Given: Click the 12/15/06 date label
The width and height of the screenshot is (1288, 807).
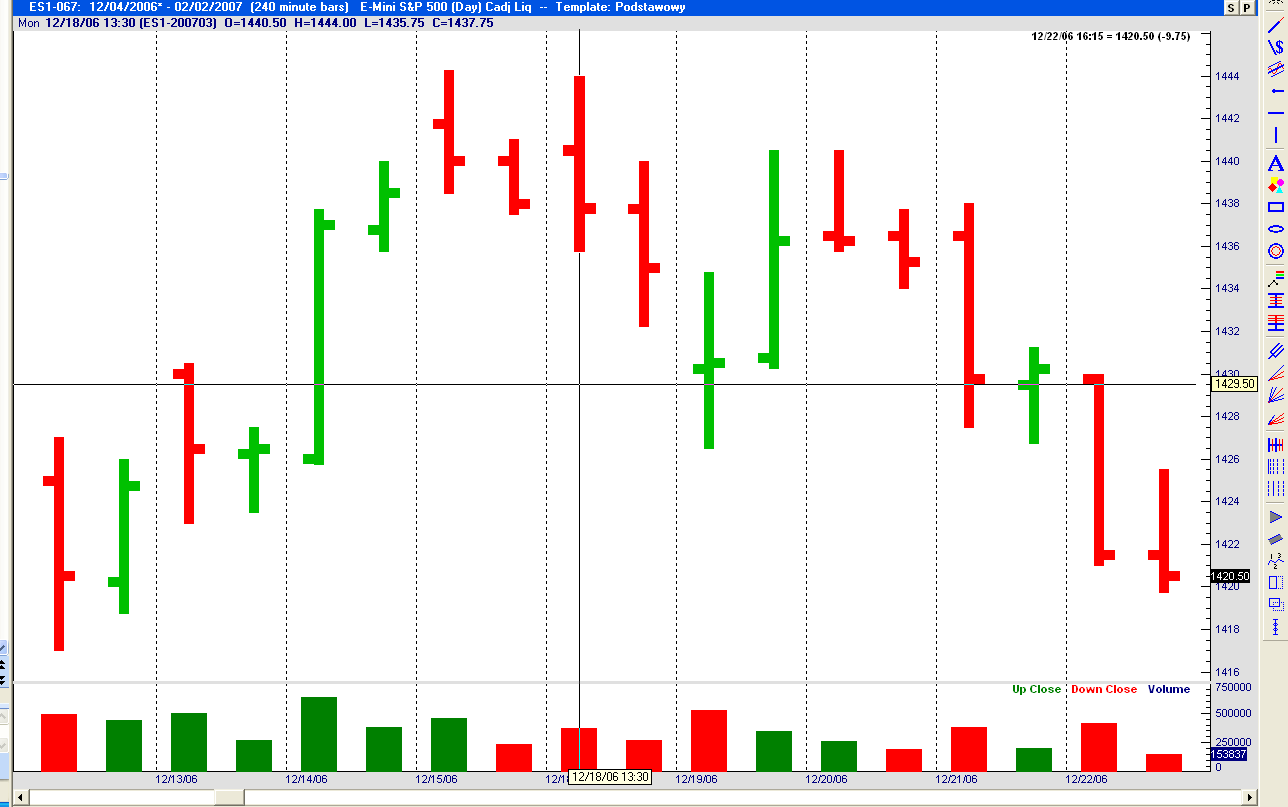Looking at the screenshot, I should (x=436, y=778).
